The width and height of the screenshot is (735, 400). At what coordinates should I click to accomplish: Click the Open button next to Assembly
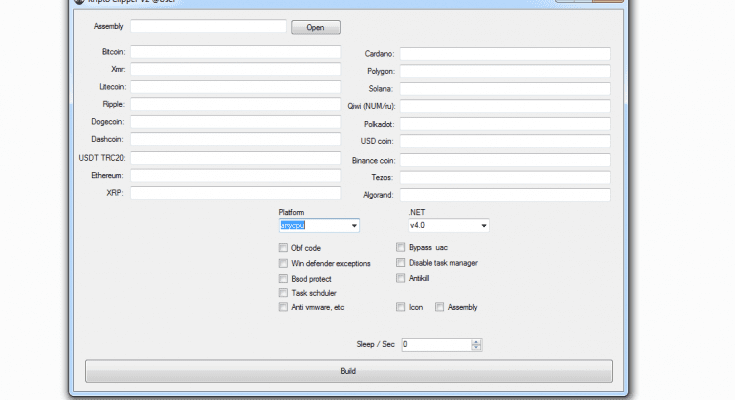point(315,28)
